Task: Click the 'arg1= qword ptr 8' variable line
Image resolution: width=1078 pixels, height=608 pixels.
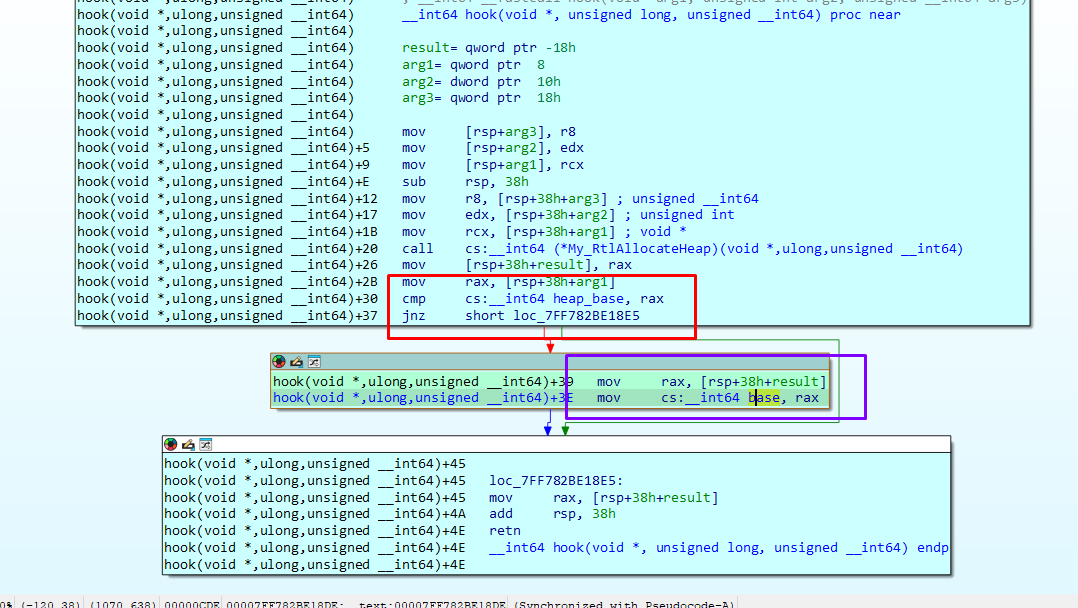Action: tap(473, 65)
